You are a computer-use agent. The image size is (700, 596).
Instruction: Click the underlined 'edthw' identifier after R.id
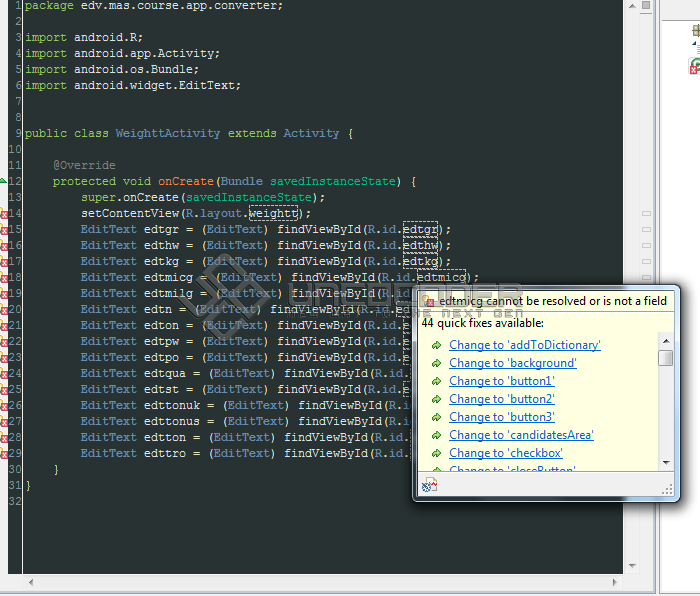pos(420,246)
